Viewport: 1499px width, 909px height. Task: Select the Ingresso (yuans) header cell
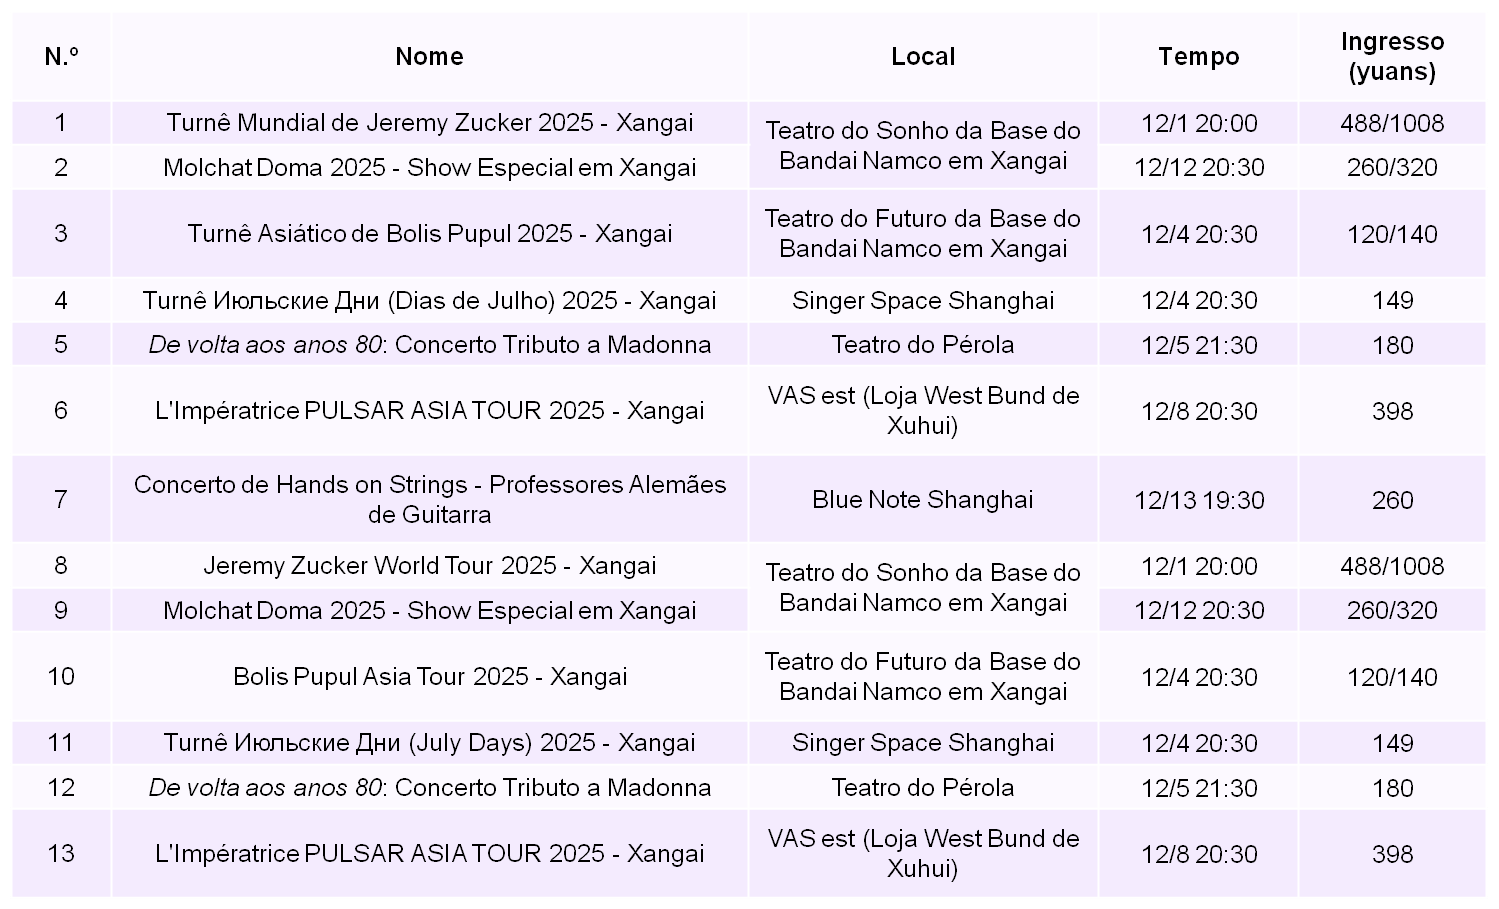coord(1392,56)
